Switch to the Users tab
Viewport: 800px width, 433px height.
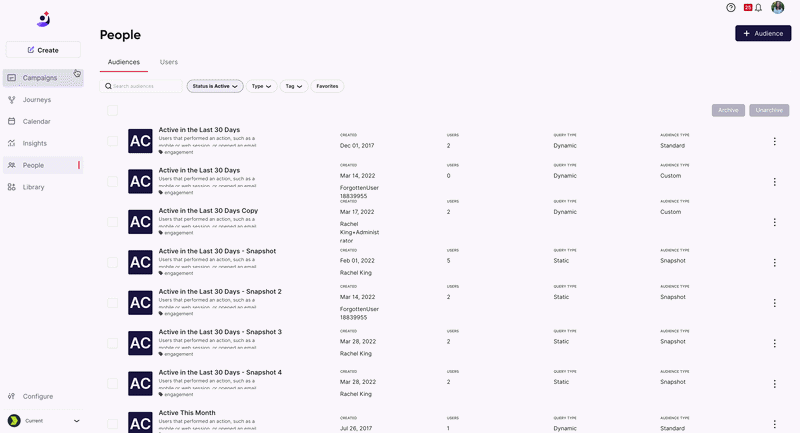[168, 62]
